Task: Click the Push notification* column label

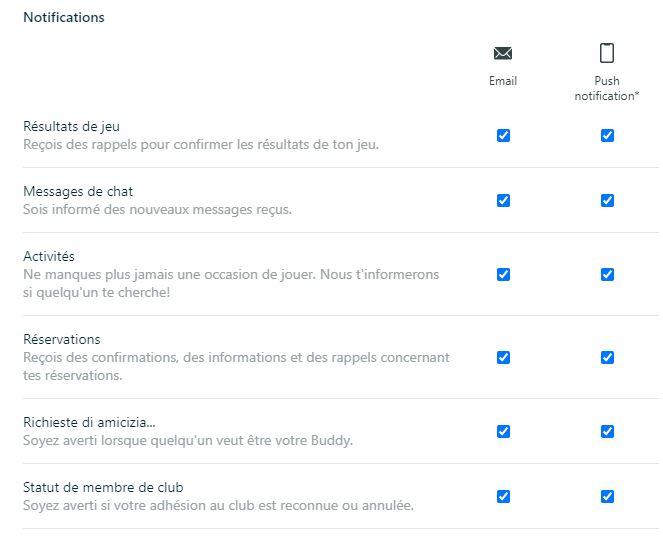Action: pos(607,89)
